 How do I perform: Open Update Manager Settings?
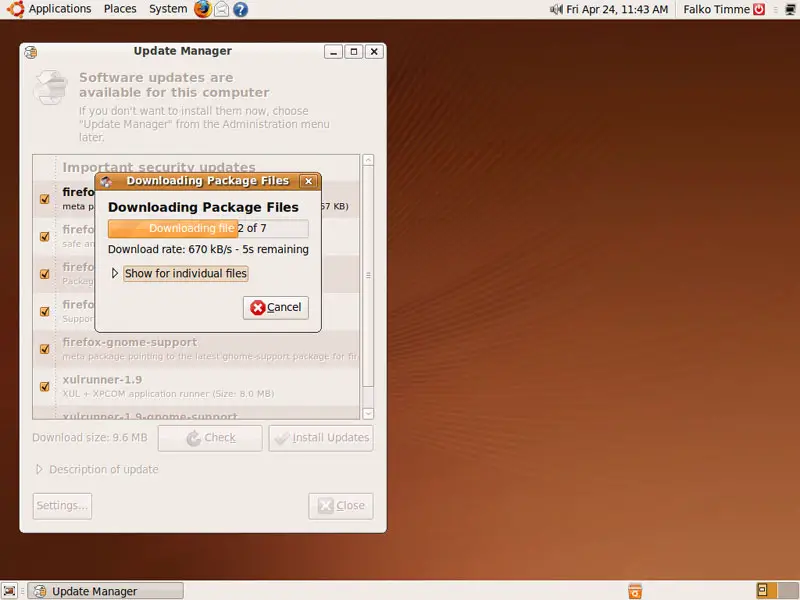pos(62,506)
